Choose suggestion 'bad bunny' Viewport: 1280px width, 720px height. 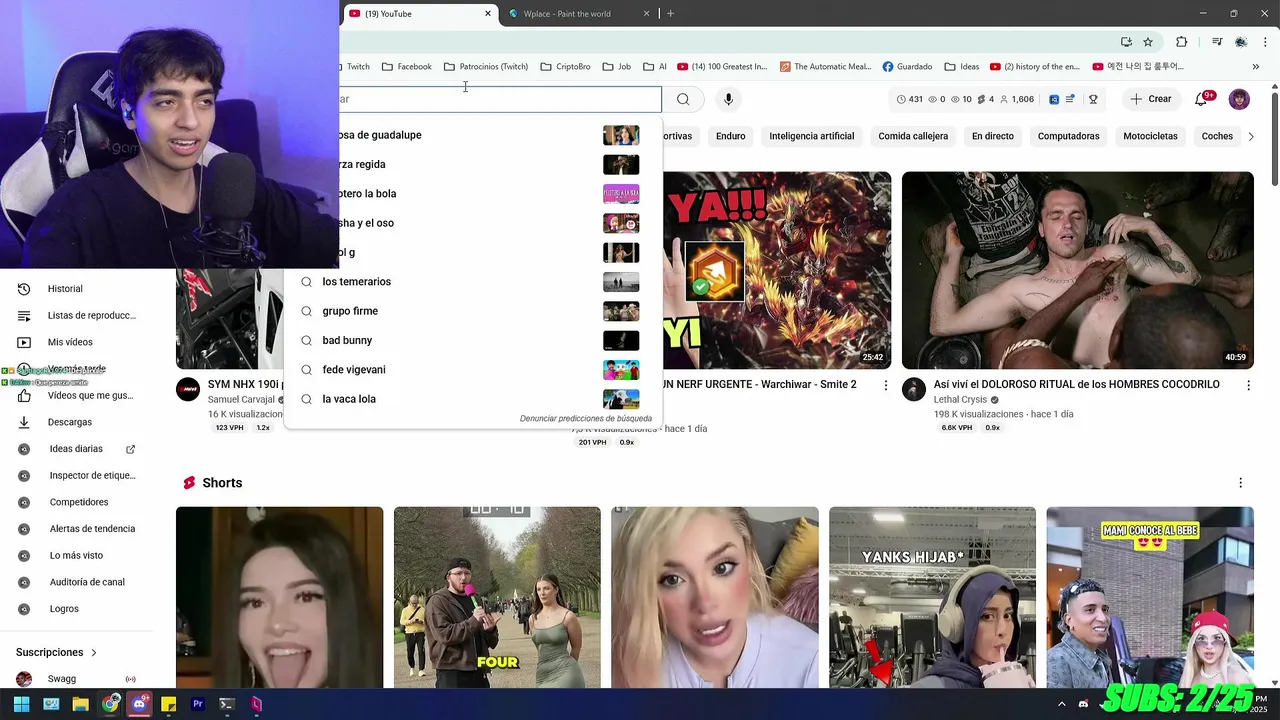coord(473,340)
